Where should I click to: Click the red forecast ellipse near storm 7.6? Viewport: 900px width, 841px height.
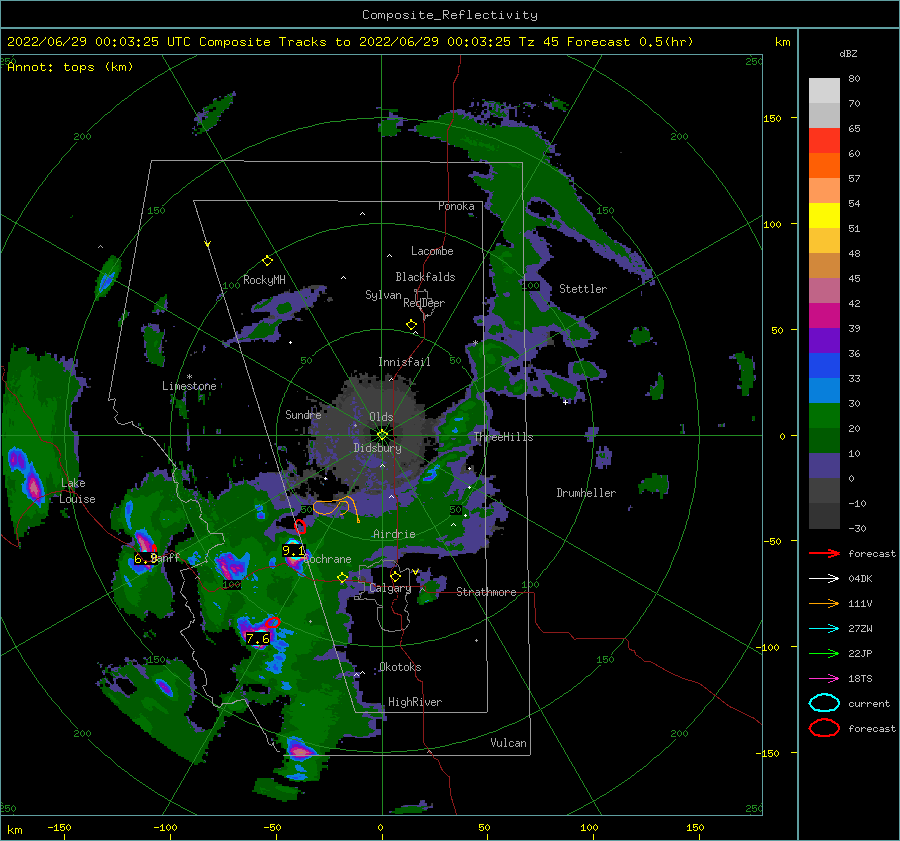click(272, 622)
